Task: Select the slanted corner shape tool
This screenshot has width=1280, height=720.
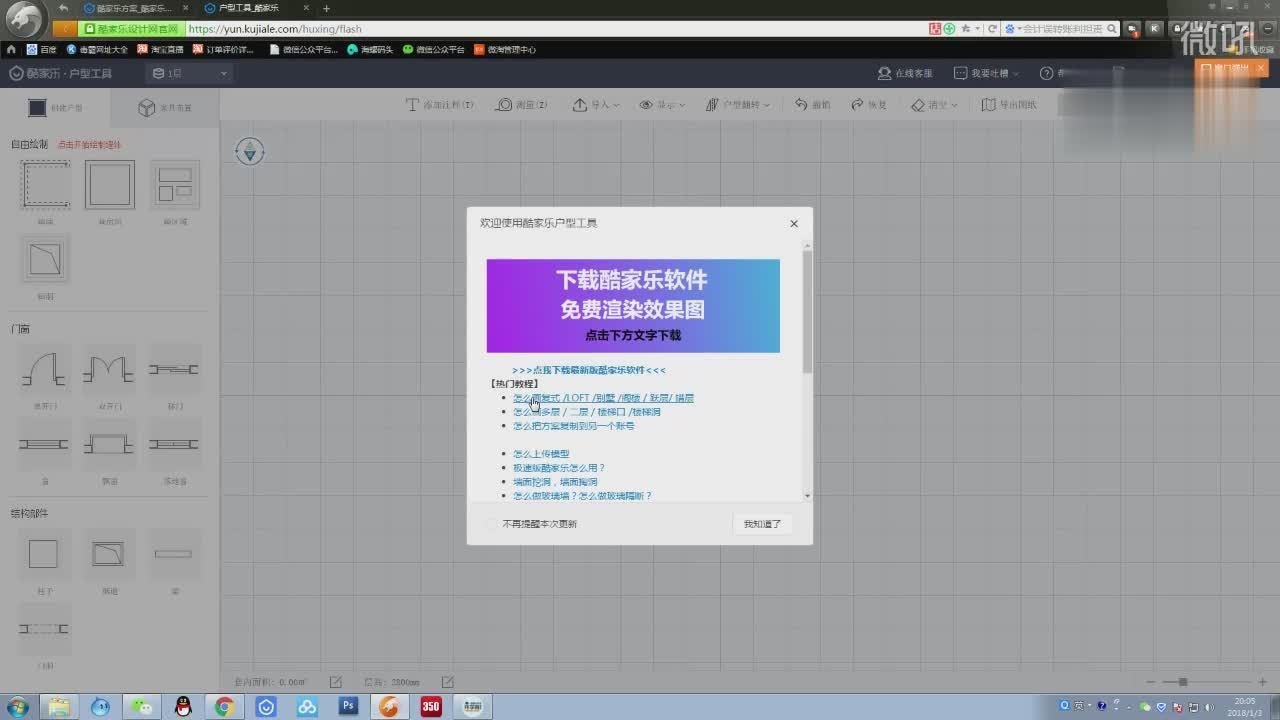Action: coord(45,260)
